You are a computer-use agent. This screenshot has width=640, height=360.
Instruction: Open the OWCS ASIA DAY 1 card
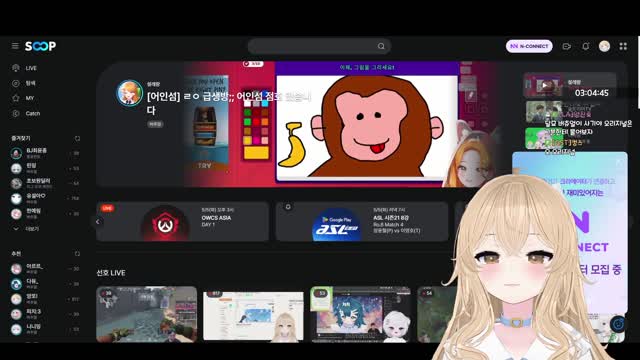click(x=182, y=221)
